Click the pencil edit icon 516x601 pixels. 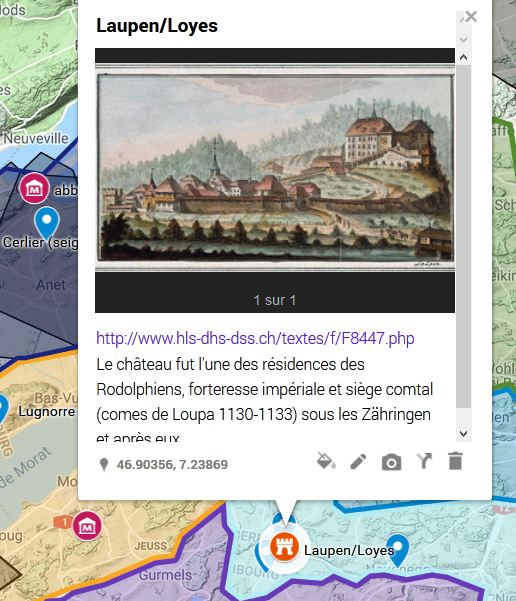click(358, 461)
